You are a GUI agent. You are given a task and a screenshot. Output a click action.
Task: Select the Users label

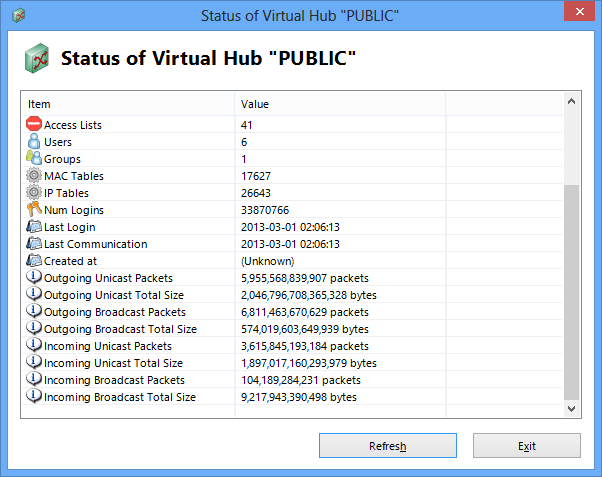58,142
